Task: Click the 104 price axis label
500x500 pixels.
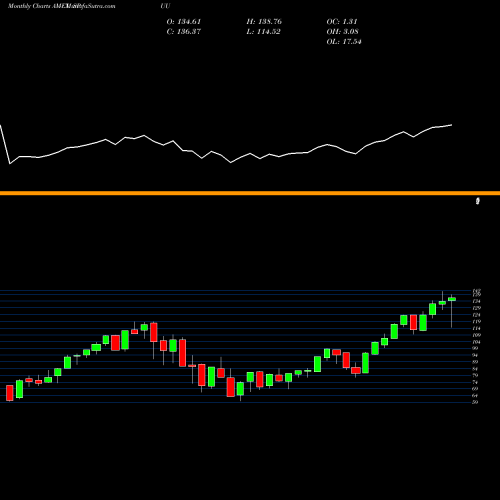Action: (x=476, y=342)
